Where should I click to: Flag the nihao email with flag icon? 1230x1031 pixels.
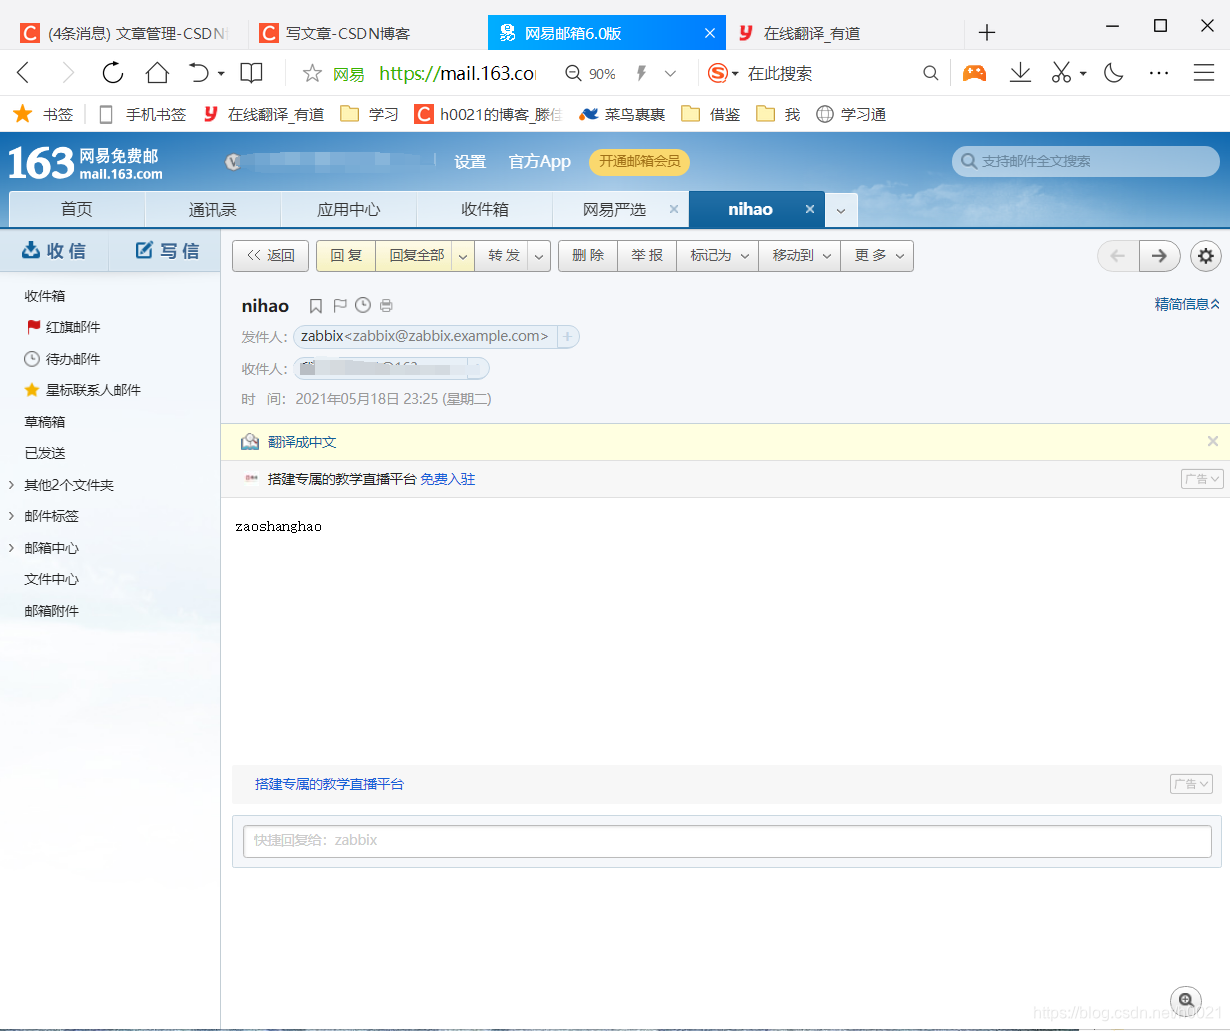coord(339,306)
